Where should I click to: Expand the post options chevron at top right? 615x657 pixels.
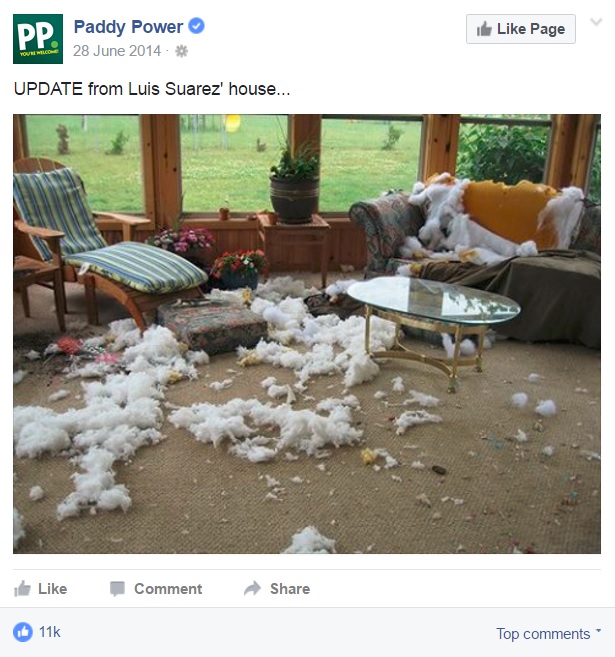[596, 22]
